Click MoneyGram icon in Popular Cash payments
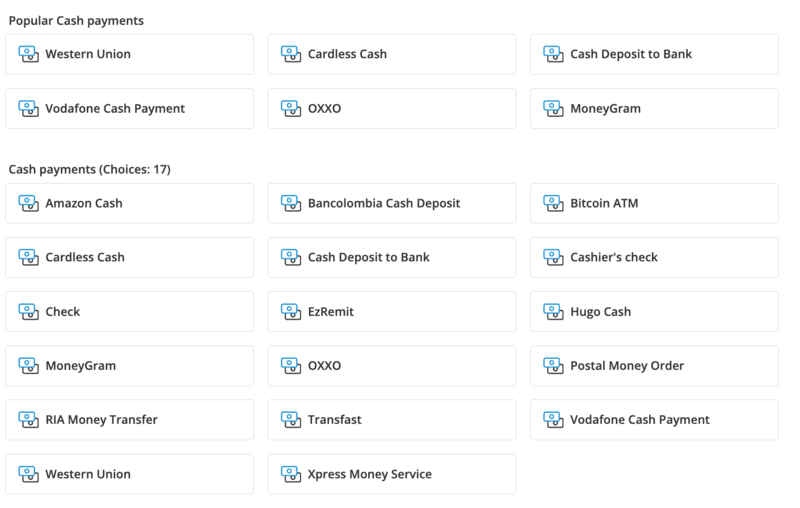 tap(553, 108)
